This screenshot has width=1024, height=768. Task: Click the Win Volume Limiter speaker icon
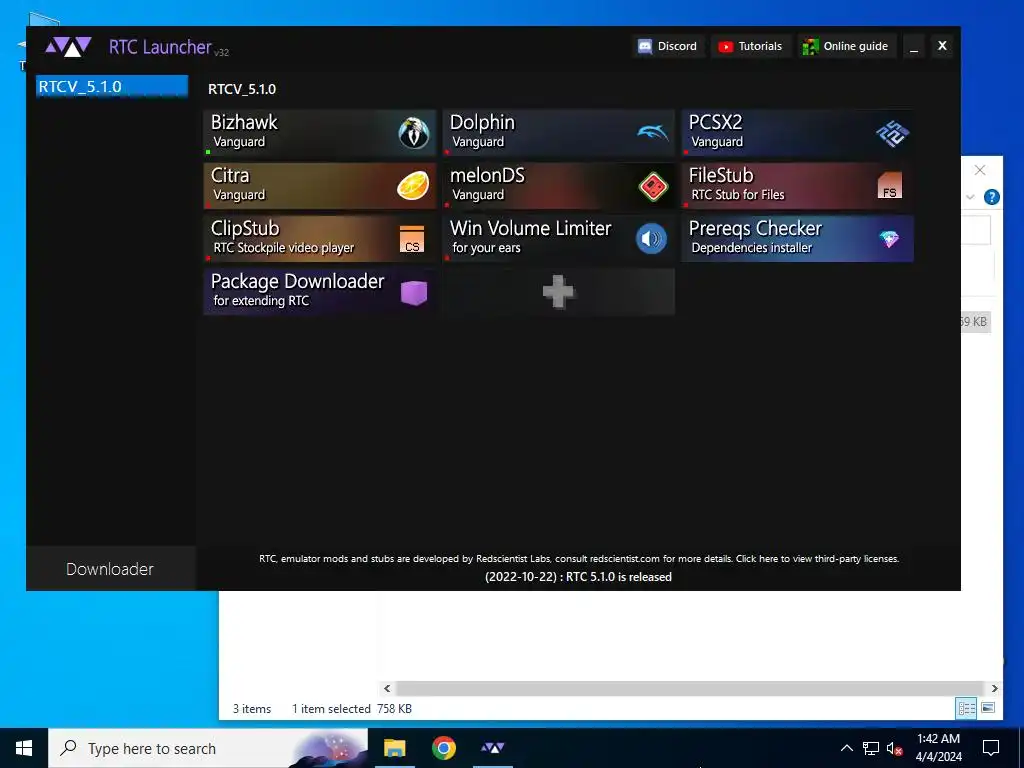[651, 239]
